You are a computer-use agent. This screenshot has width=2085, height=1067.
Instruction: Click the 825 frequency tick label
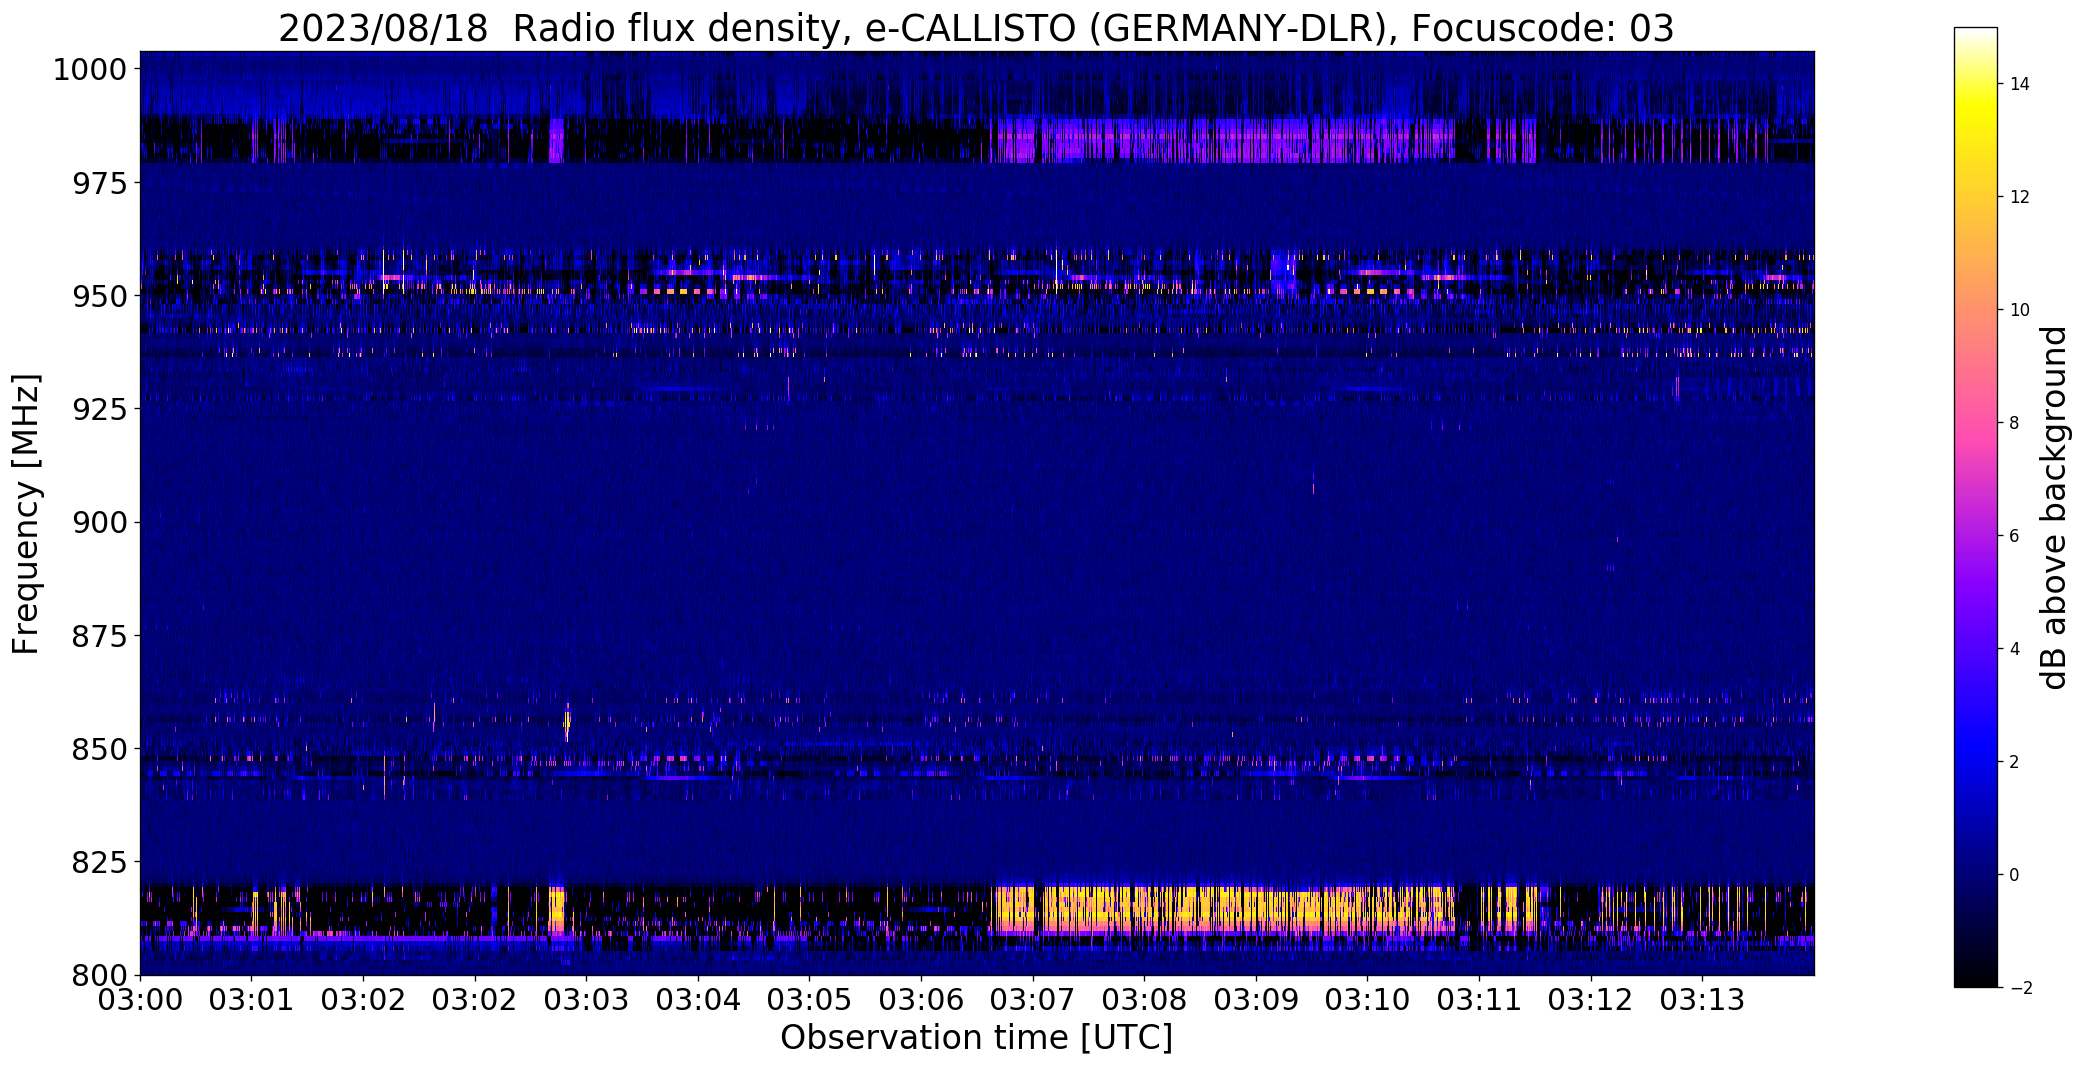click(x=99, y=862)
